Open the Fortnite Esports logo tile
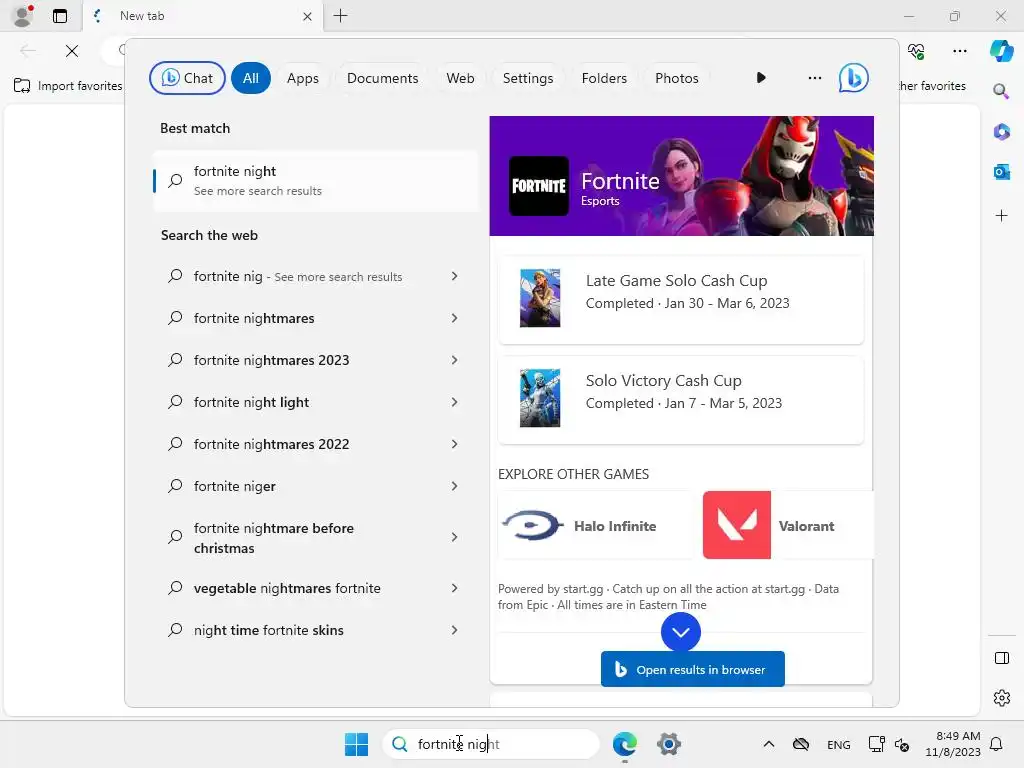 (539, 186)
